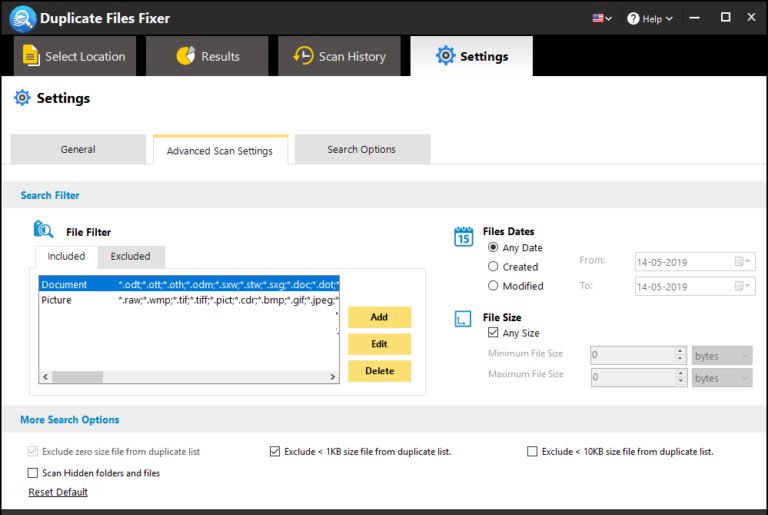Open the Maximum File Size bytes unit dropdown

pyautogui.click(x=722, y=378)
